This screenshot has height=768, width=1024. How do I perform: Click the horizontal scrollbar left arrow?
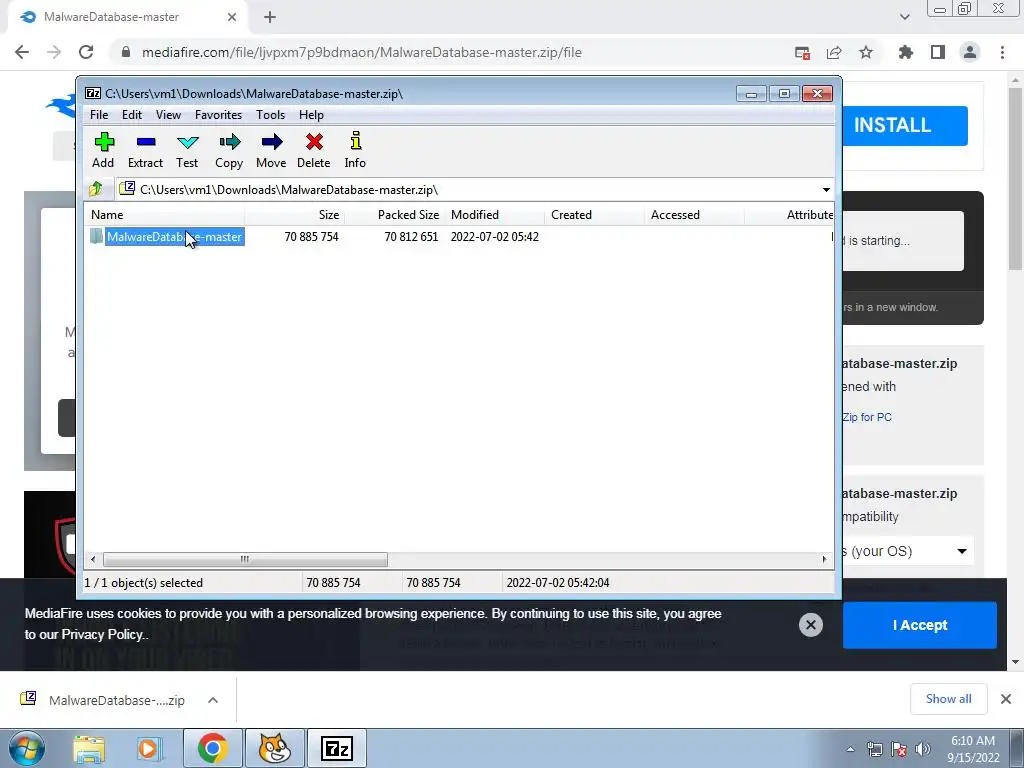[93, 559]
